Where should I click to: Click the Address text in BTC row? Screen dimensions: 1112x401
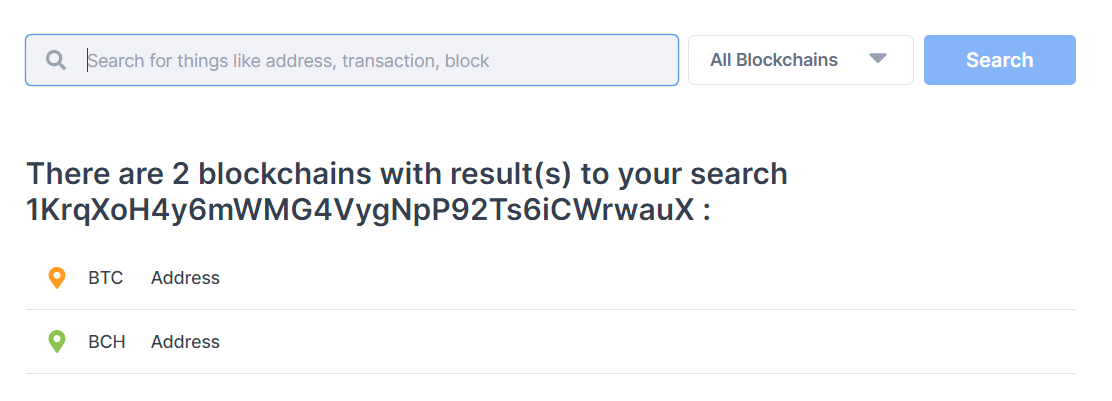click(185, 278)
